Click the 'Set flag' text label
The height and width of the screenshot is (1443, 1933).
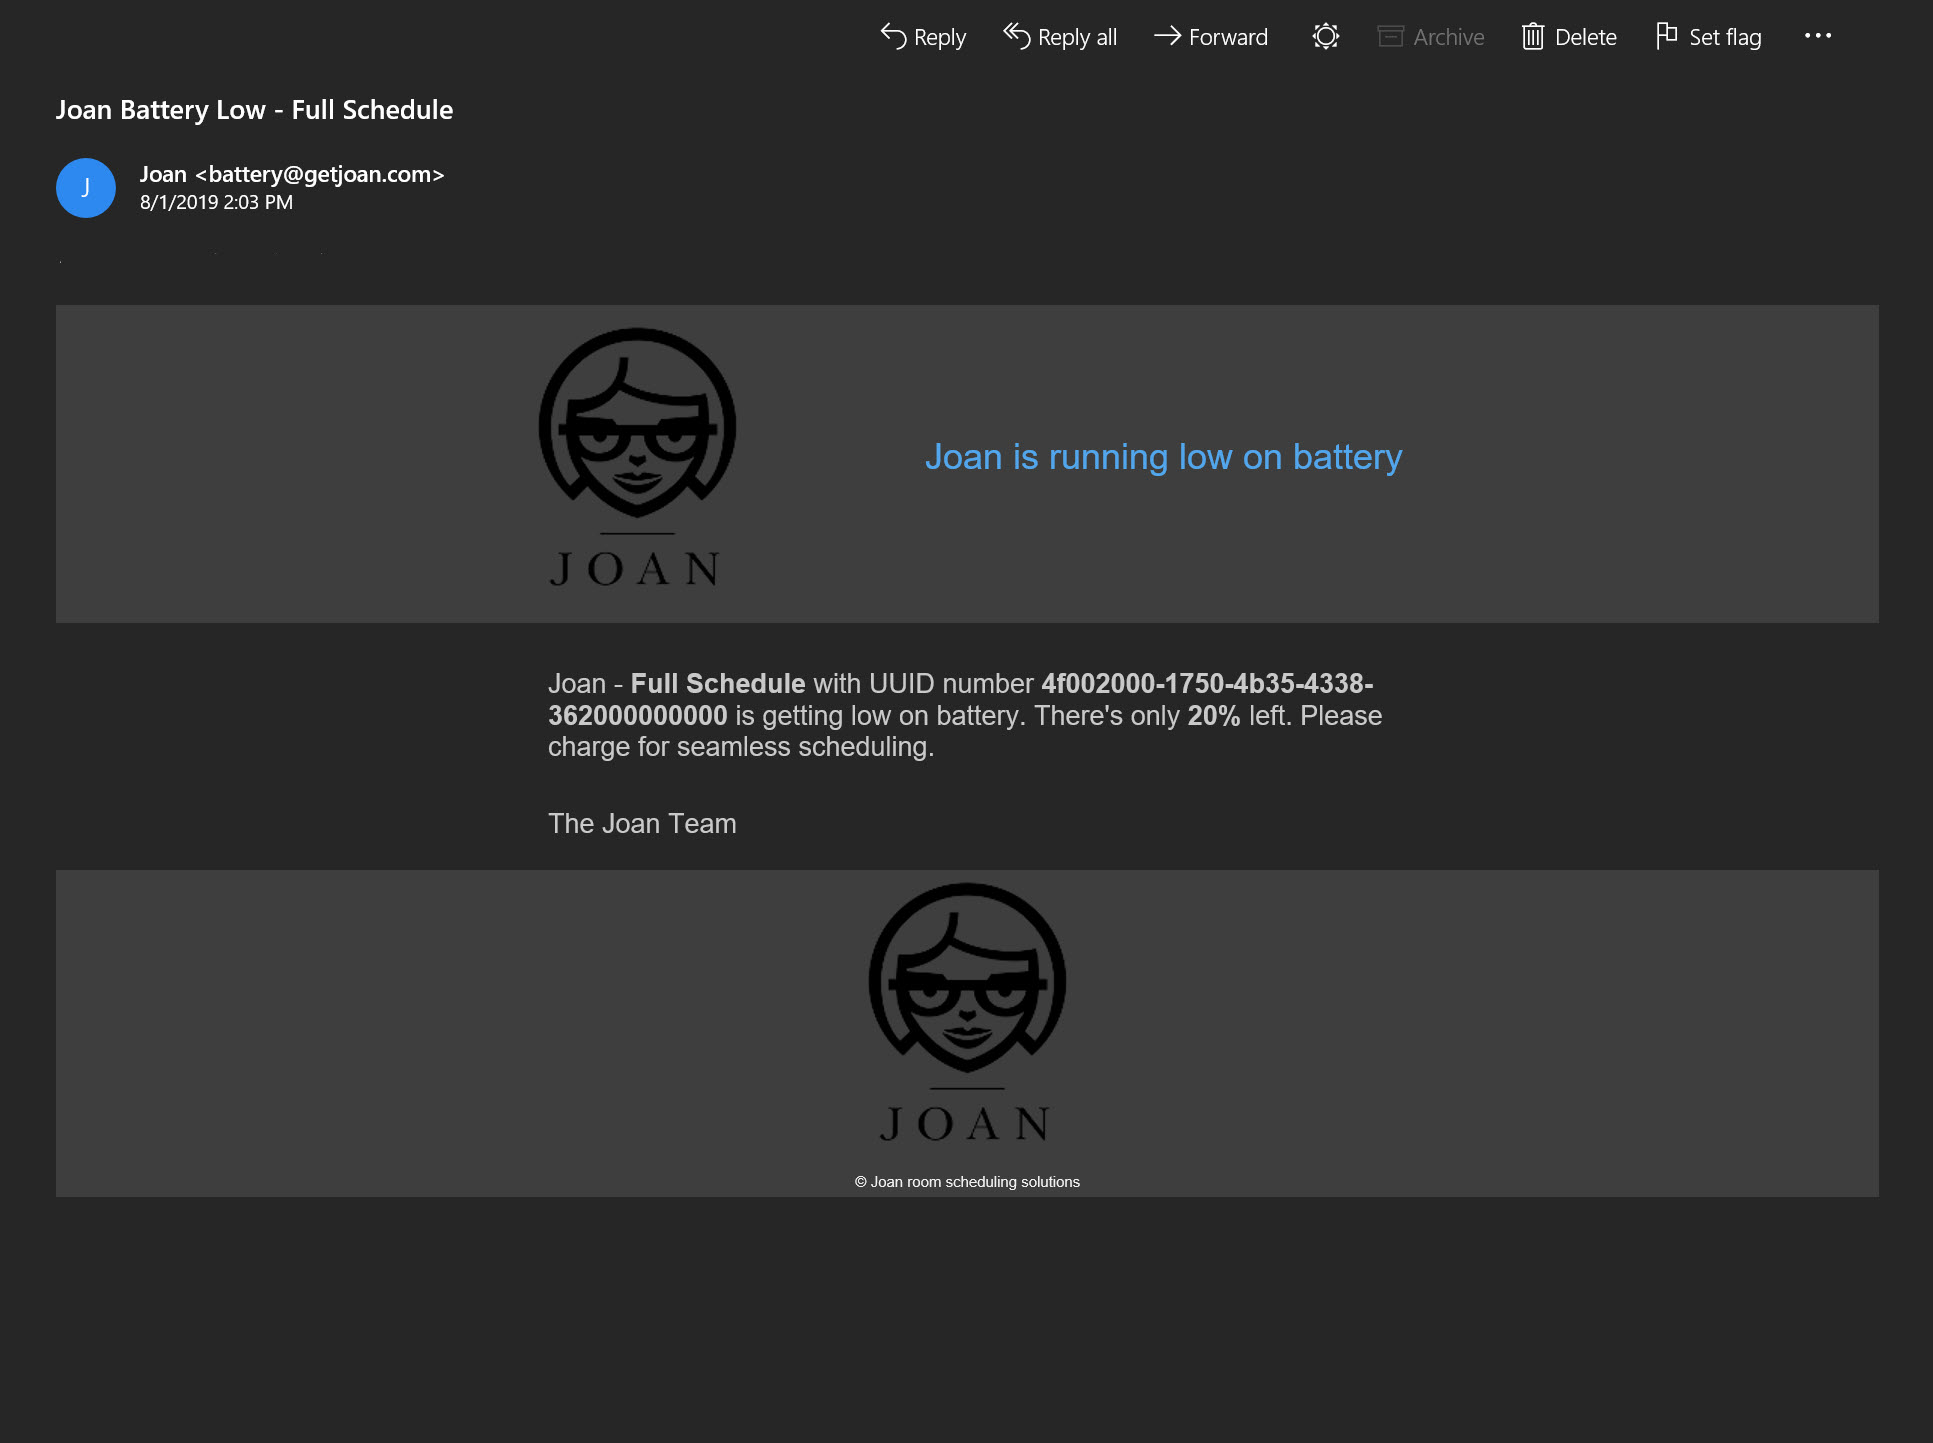[1725, 37]
